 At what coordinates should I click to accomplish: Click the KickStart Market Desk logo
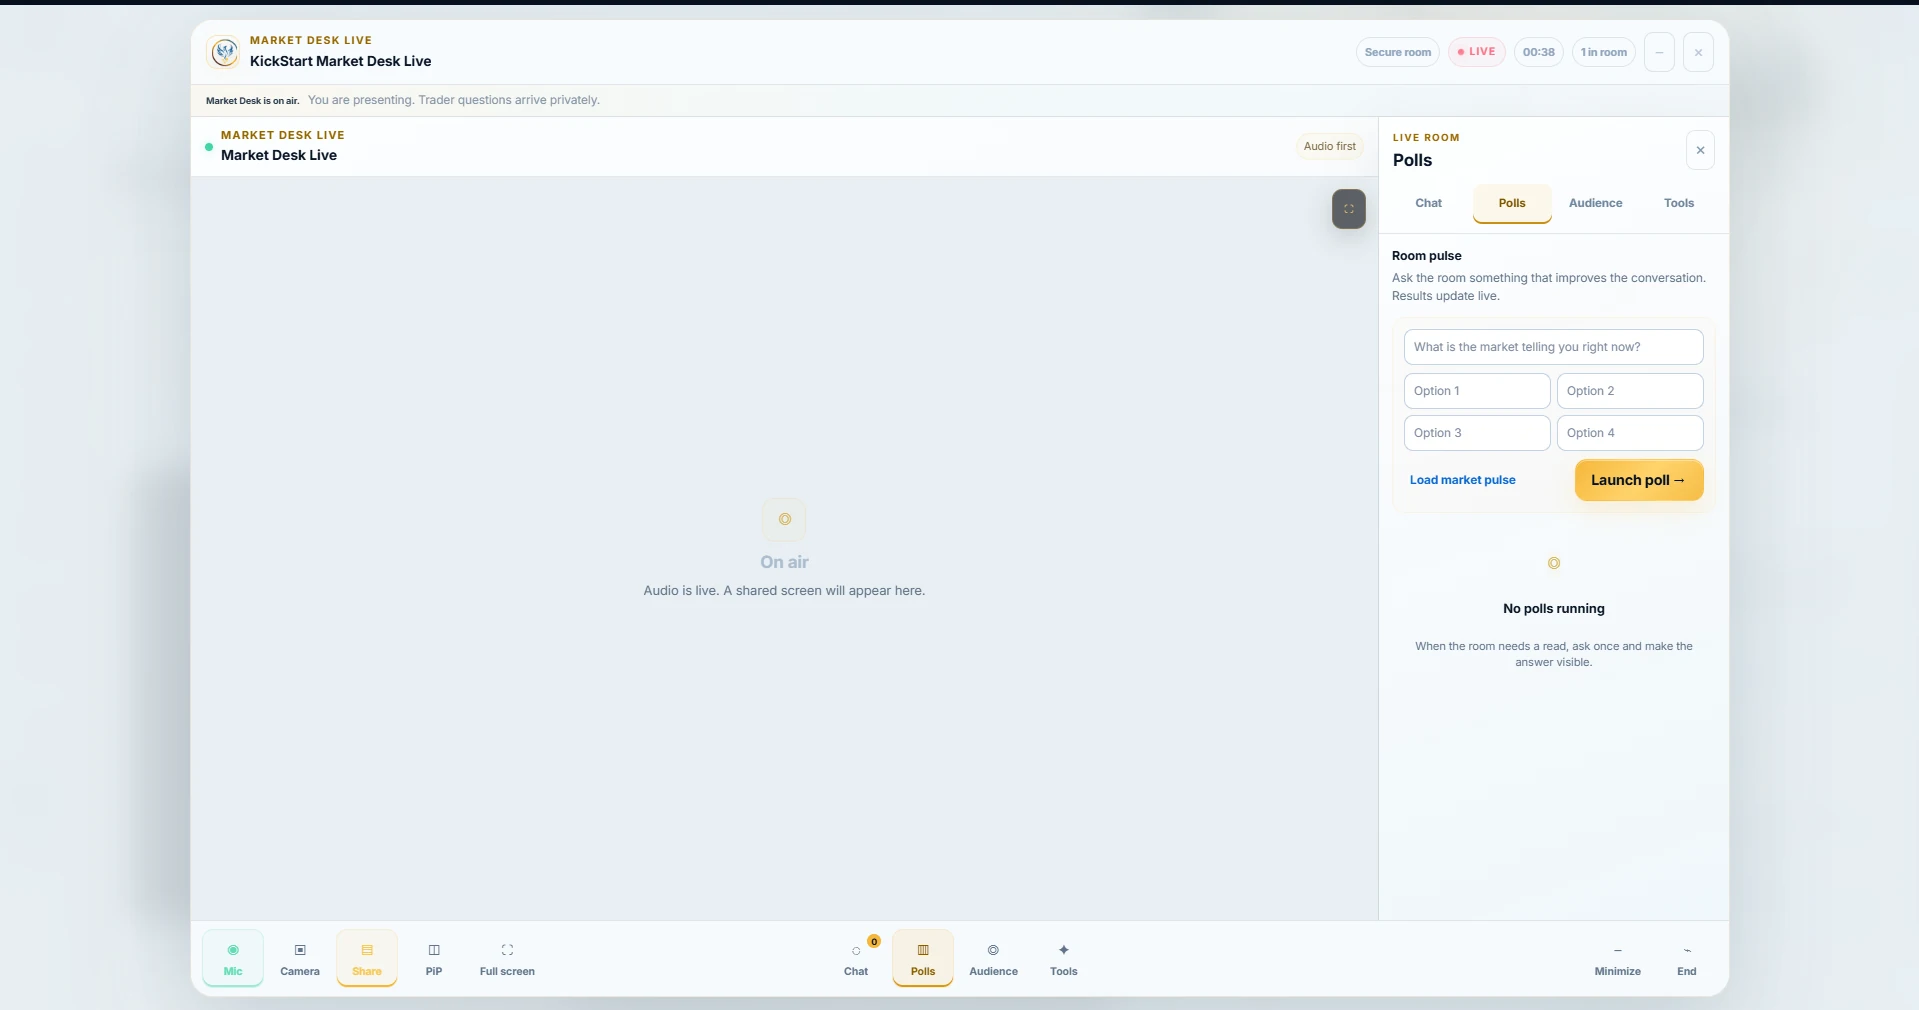click(x=225, y=52)
